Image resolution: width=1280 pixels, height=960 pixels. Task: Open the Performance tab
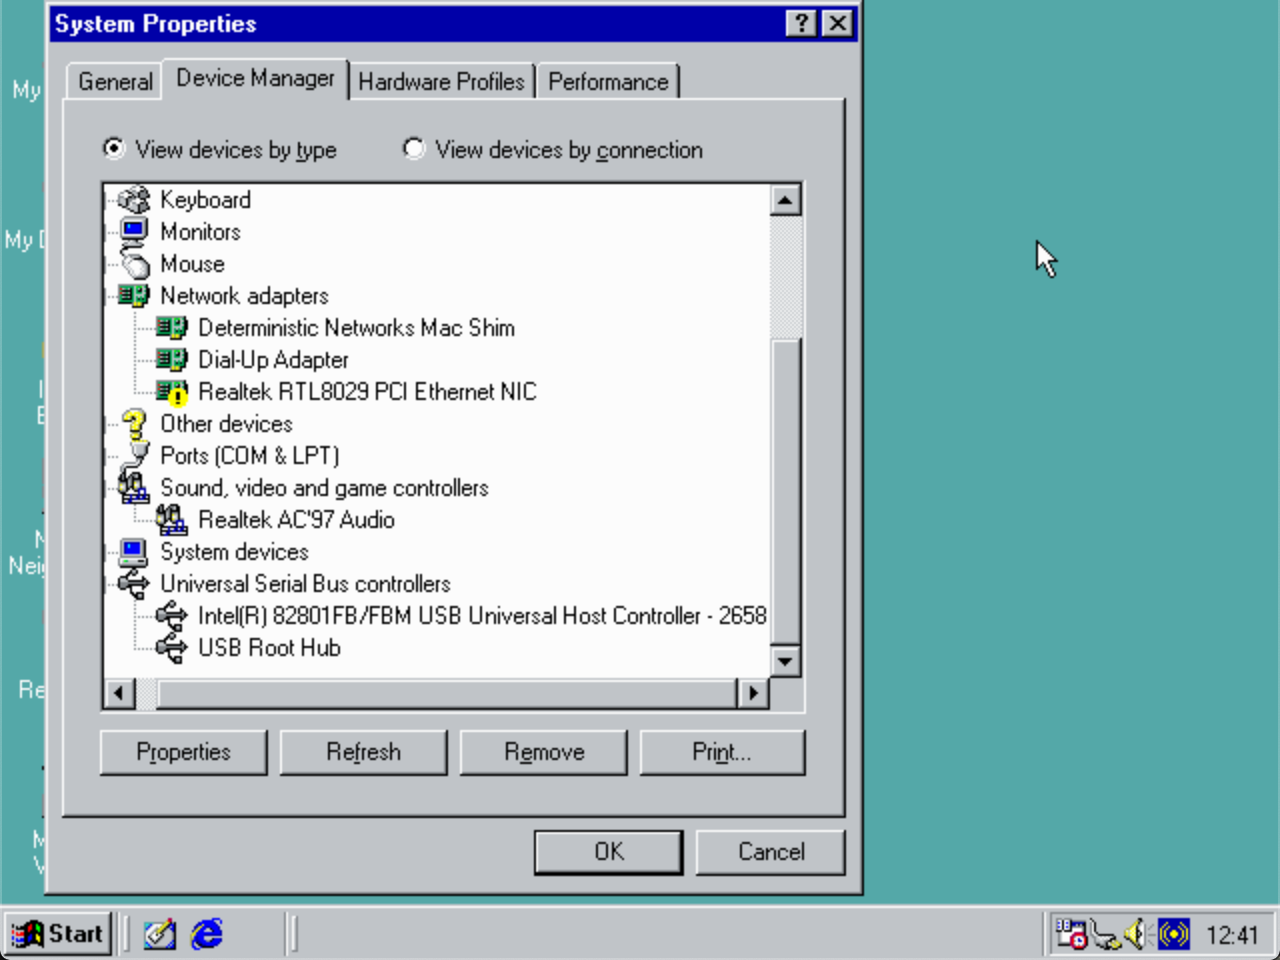click(x=607, y=82)
